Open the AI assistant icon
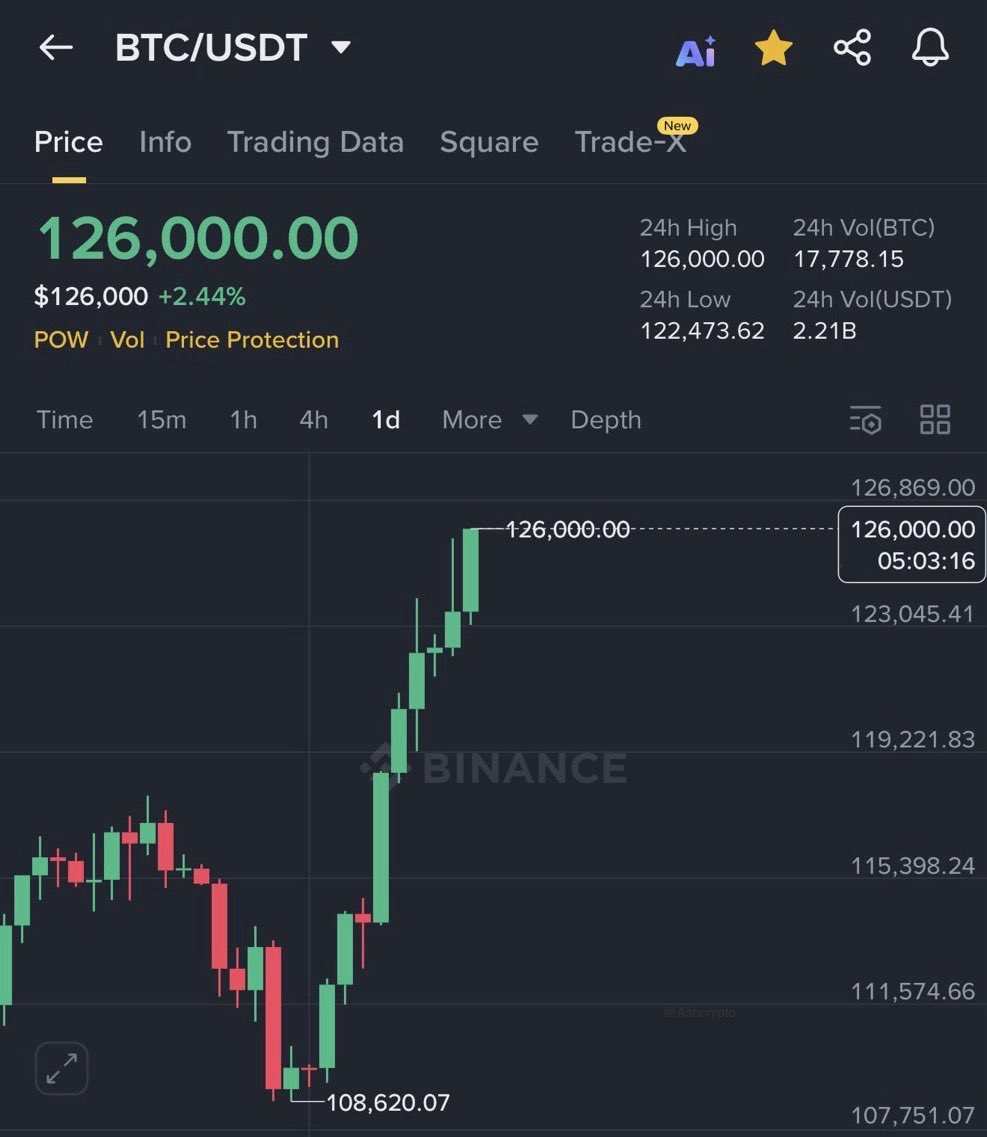This screenshot has height=1137, width=987. coord(696,51)
